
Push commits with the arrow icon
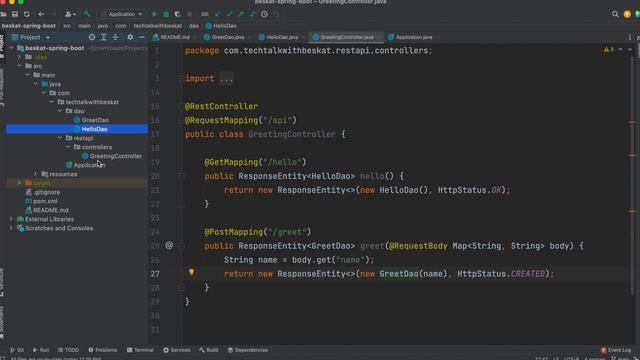241,14
